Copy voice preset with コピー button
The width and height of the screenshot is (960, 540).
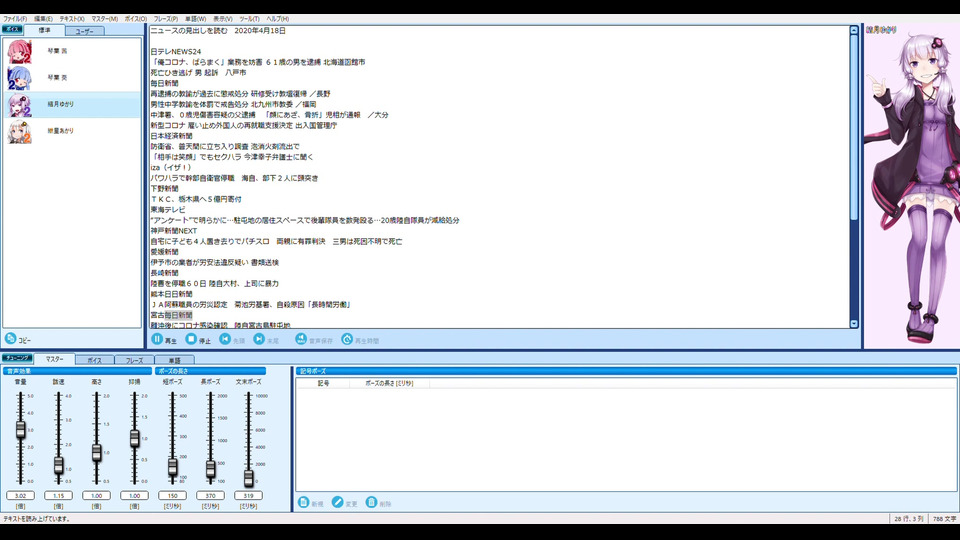[x=18, y=339]
